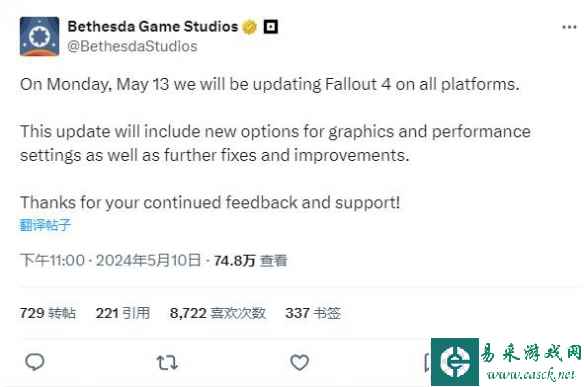Image resolution: width=584 pixels, height=387 pixels.
Task: Click the partially hidden bookmark icon
Action: pyautogui.click(x=428, y=362)
